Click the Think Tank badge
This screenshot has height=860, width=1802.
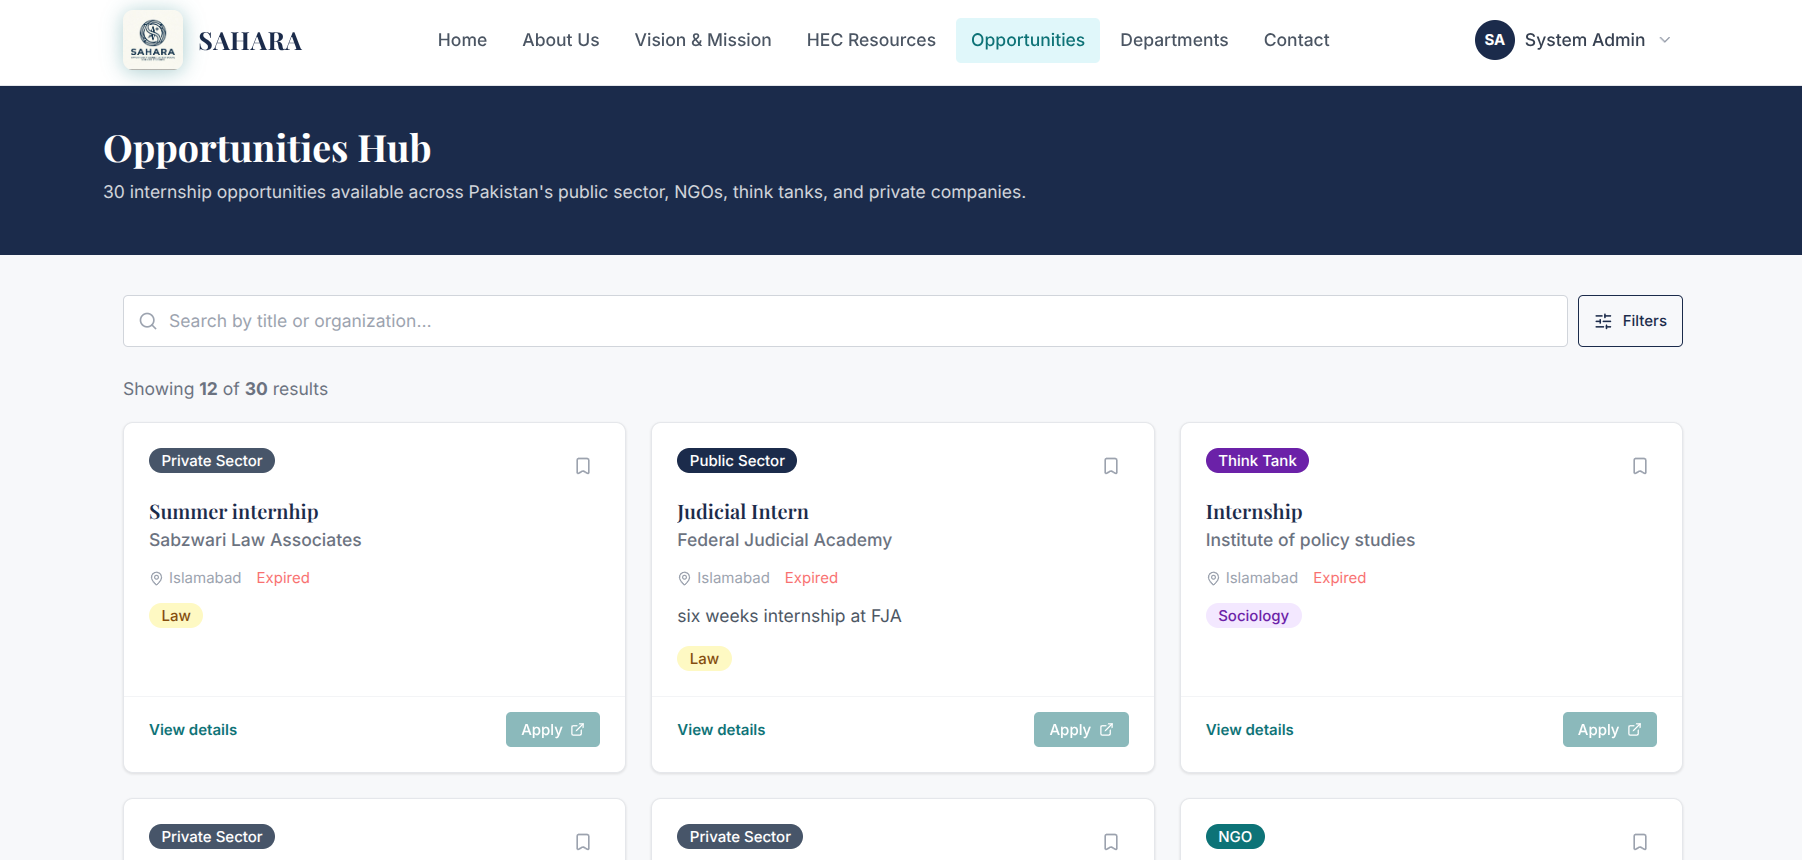1257,461
